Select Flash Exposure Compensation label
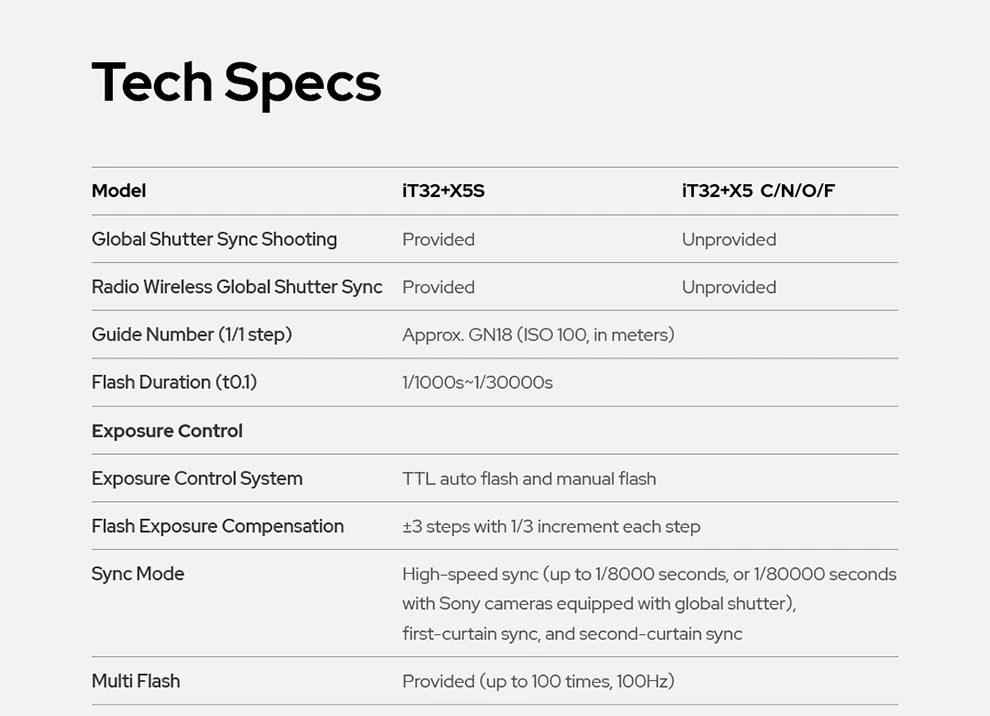990x716 pixels. [x=218, y=526]
